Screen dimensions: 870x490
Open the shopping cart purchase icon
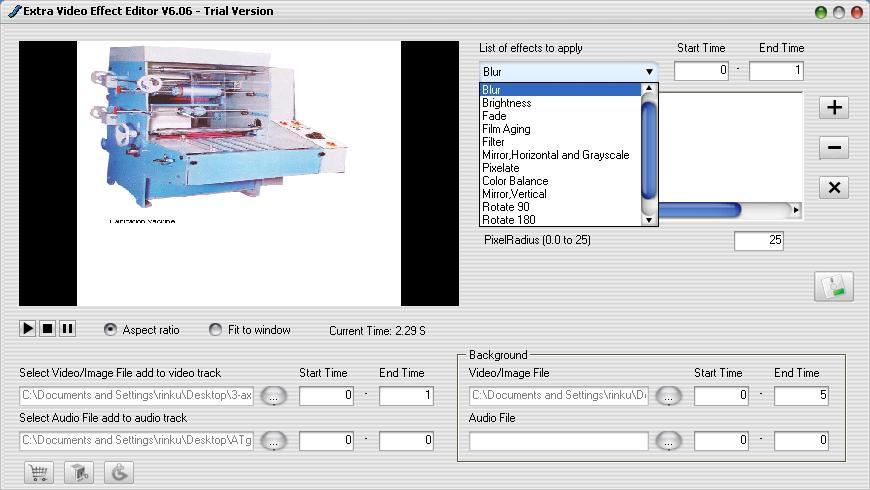[x=39, y=473]
